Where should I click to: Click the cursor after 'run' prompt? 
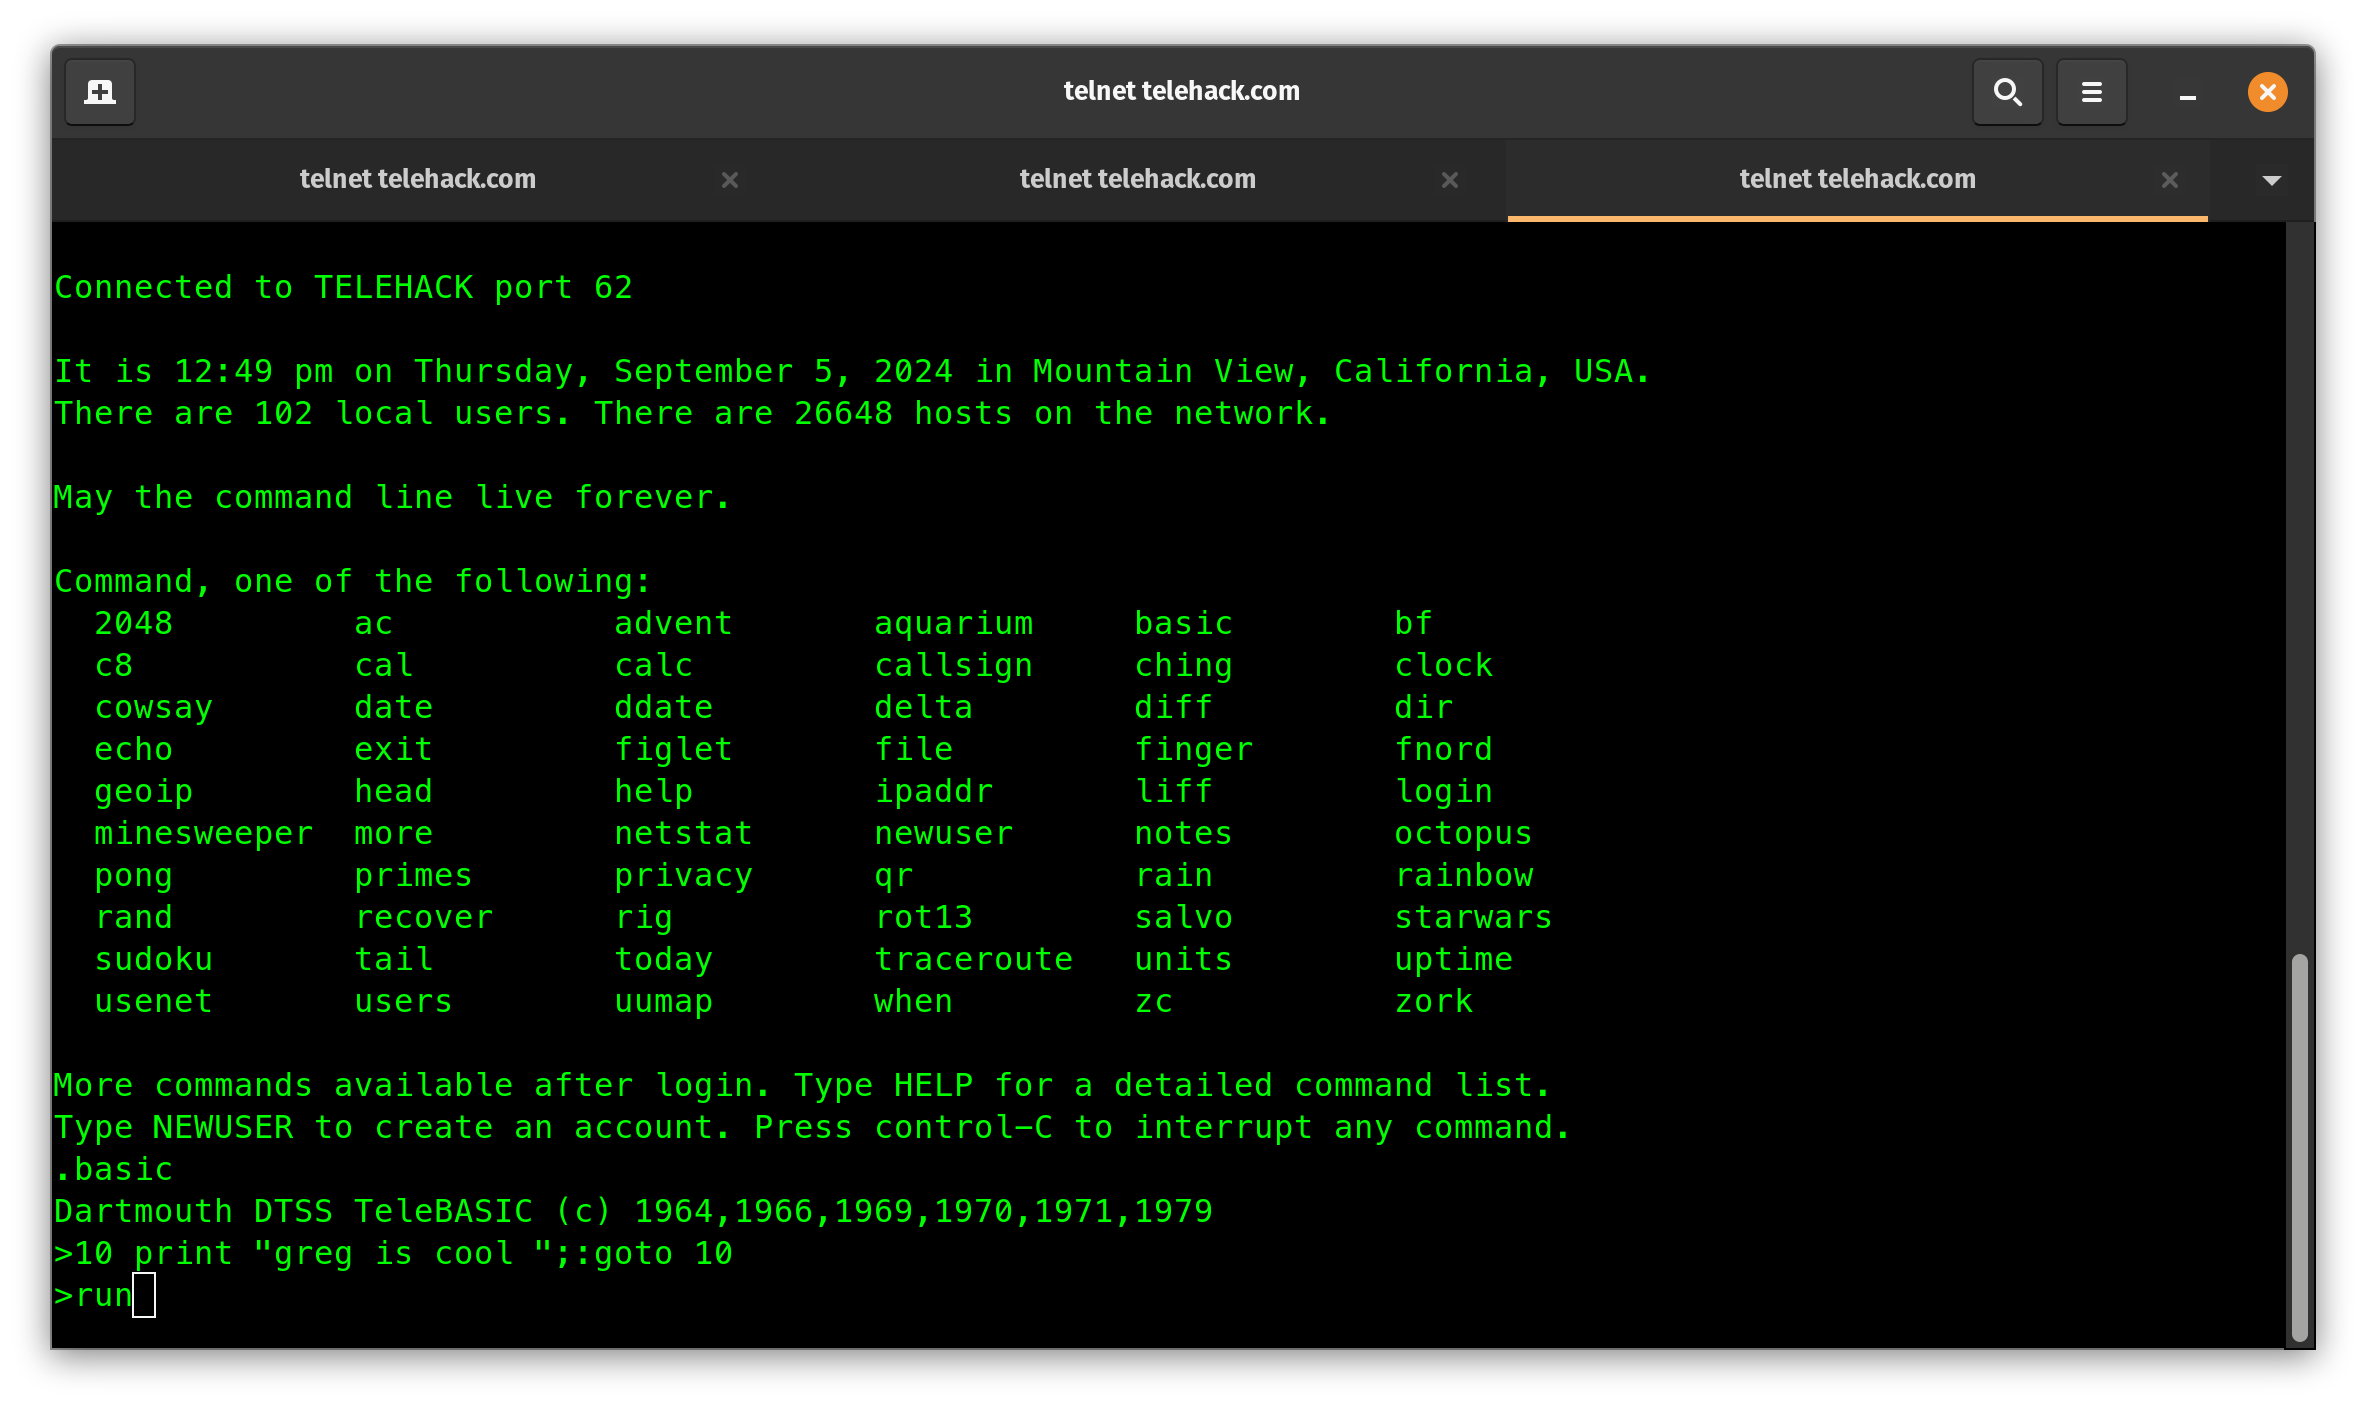[x=144, y=1296]
